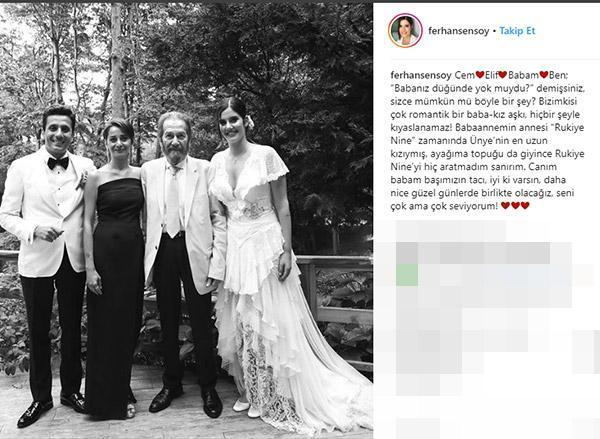The width and height of the screenshot is (600, 439).
Task: Click the caption line "çok ama çok seviyorum!"
Action: (444, 206)
